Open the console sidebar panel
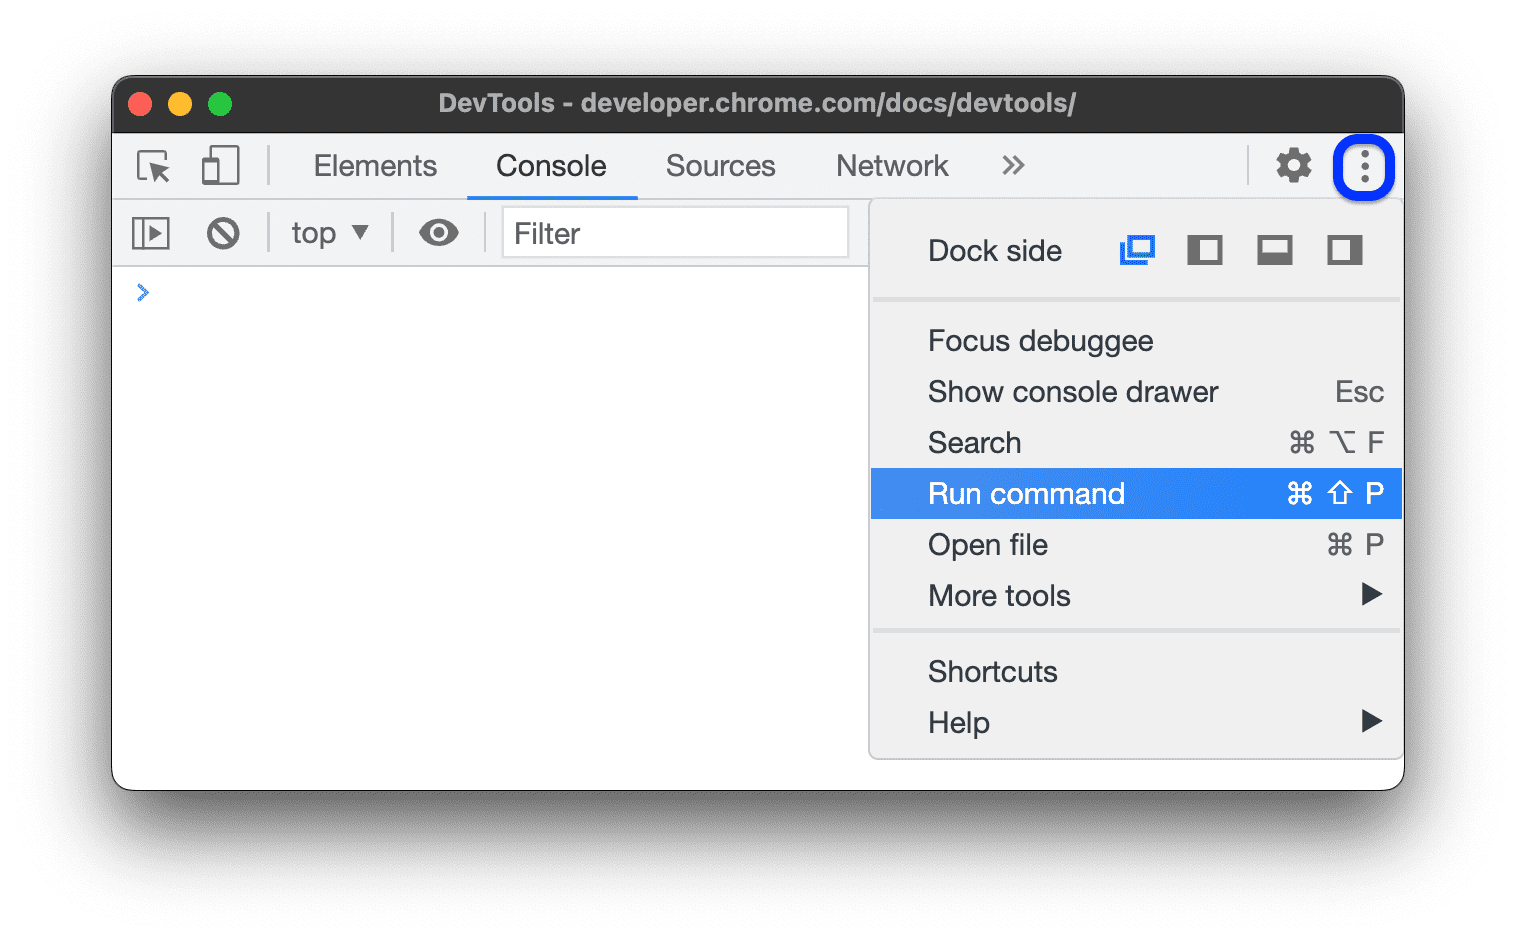 click(x=150, y=232)
